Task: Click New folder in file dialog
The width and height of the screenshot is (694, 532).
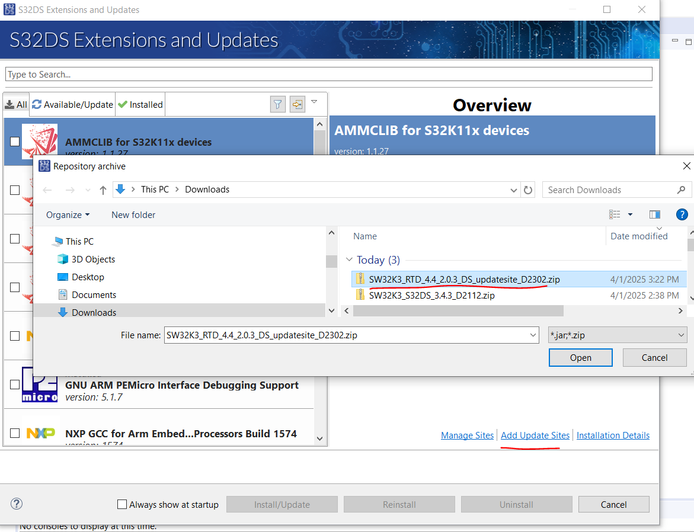Action: 133,215
